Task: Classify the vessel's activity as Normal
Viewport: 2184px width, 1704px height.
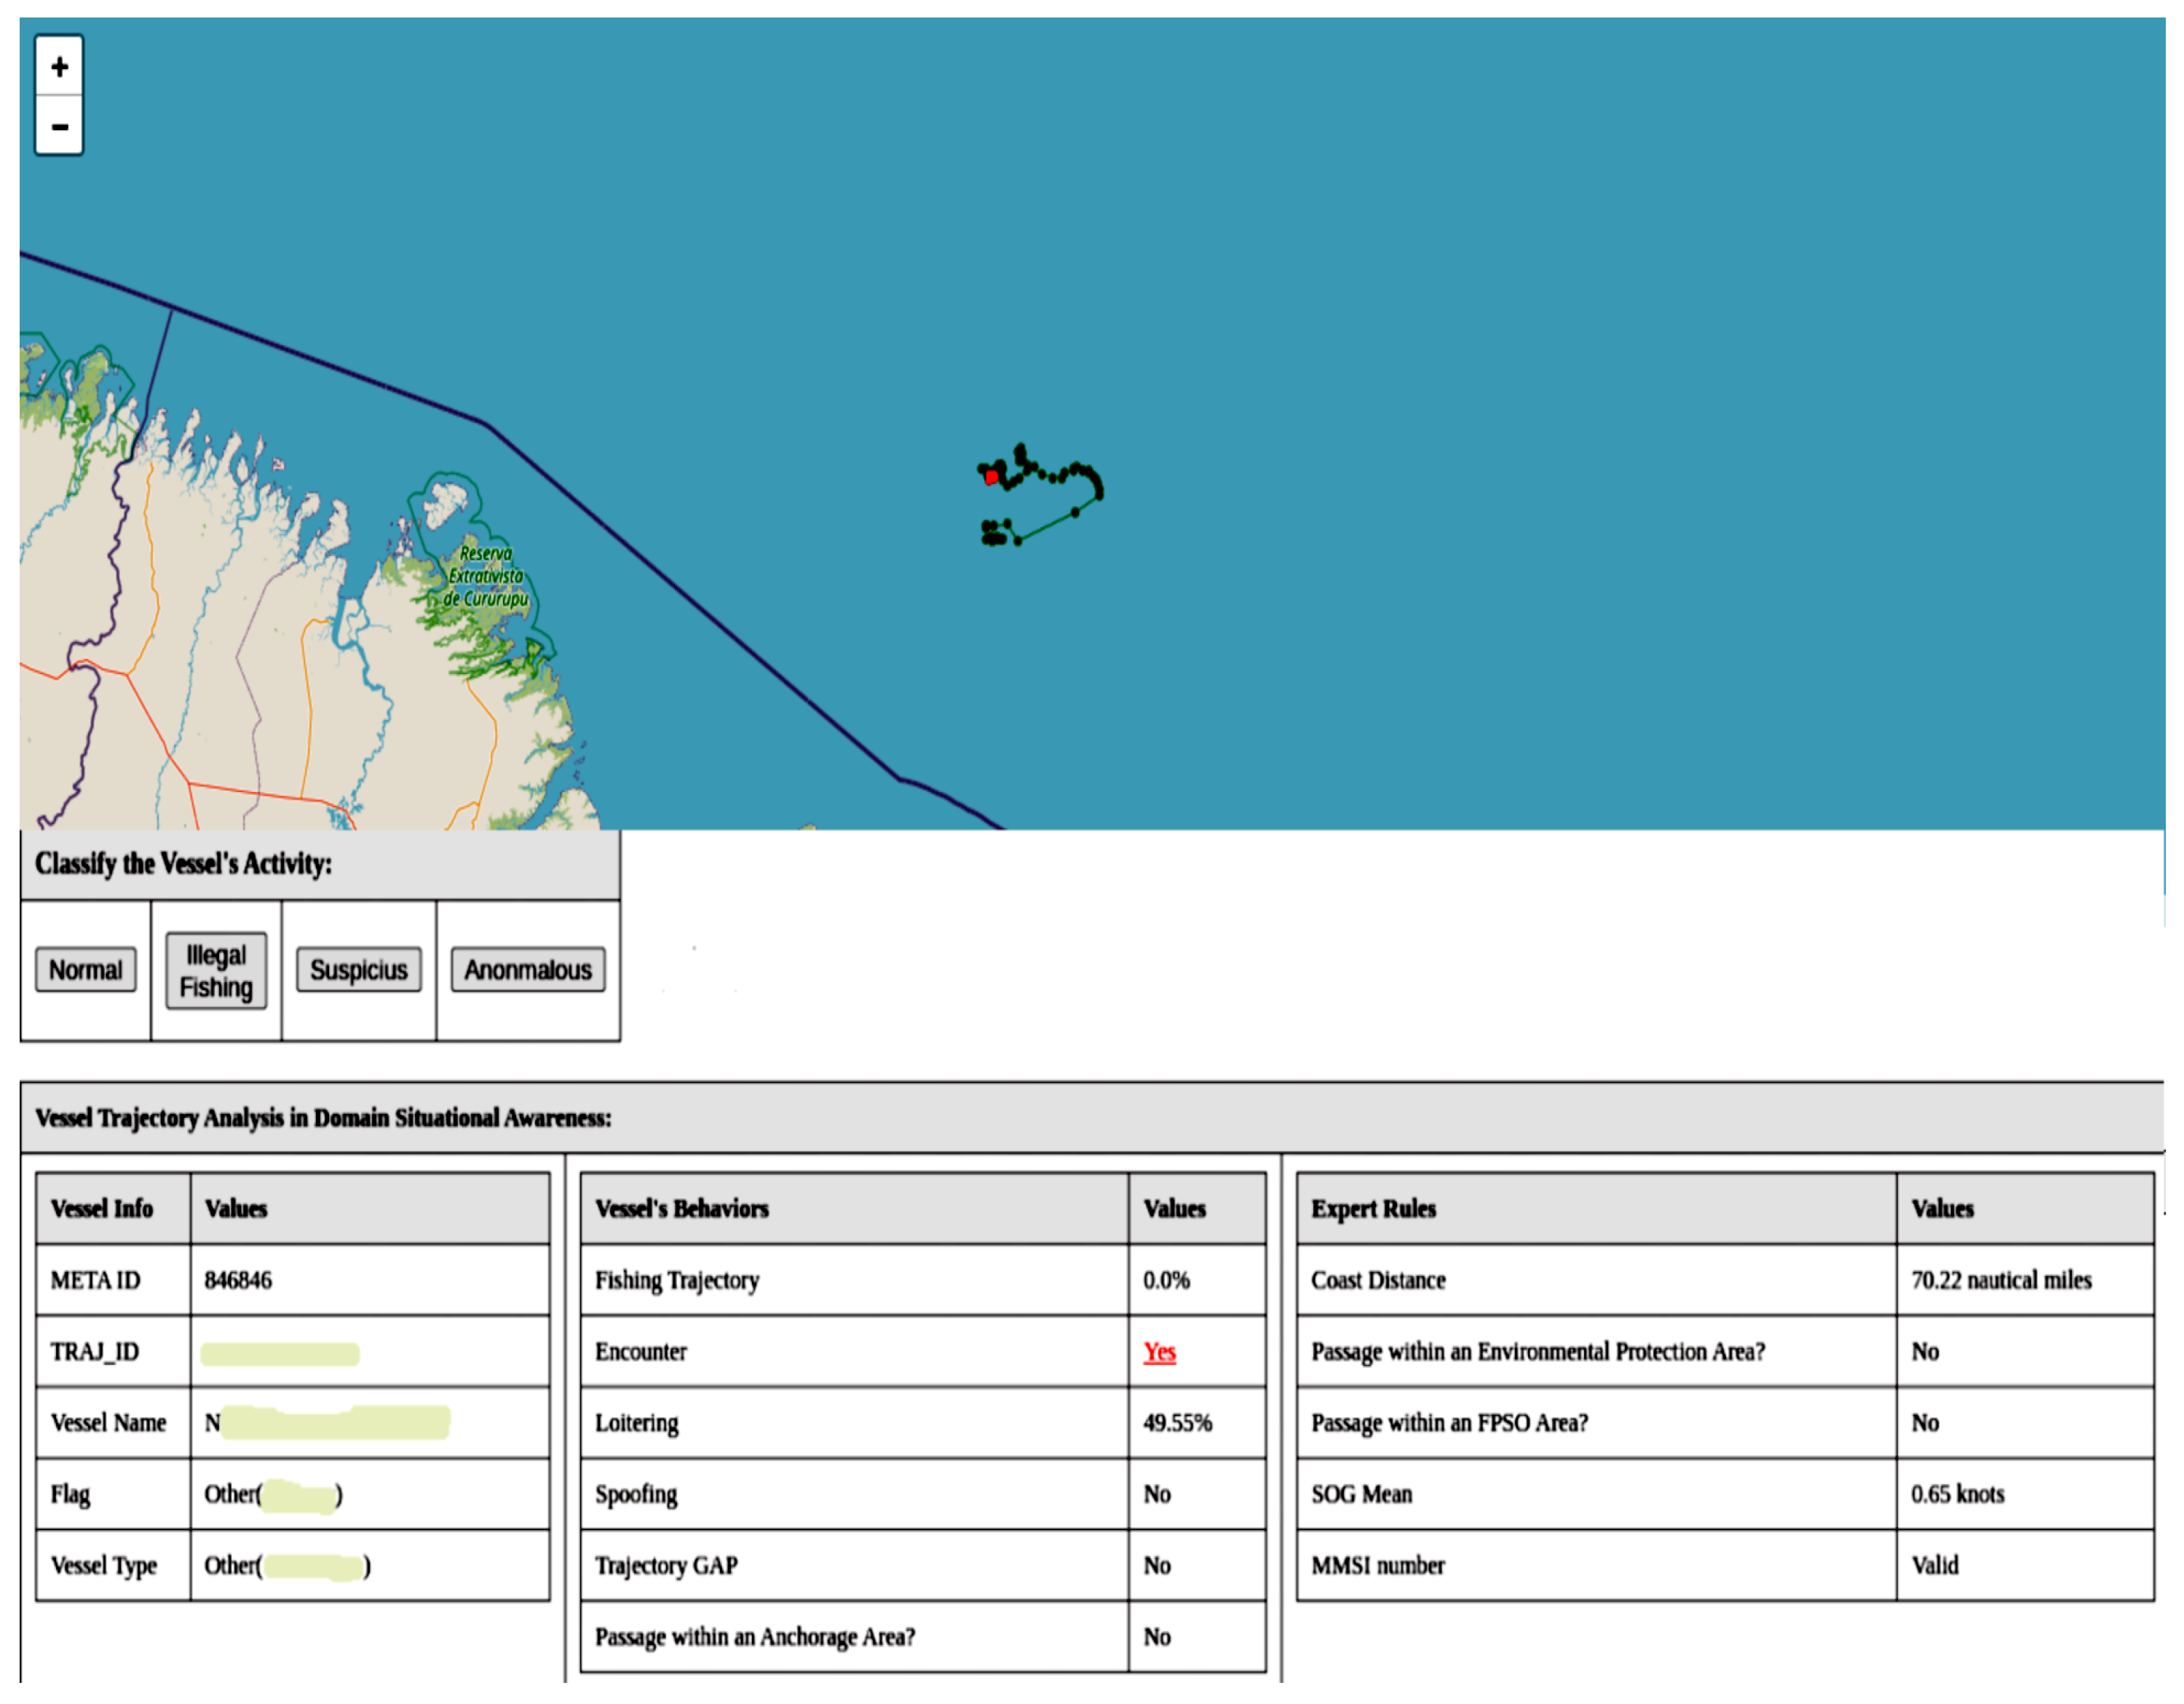Action: click(x=85, y=970)
